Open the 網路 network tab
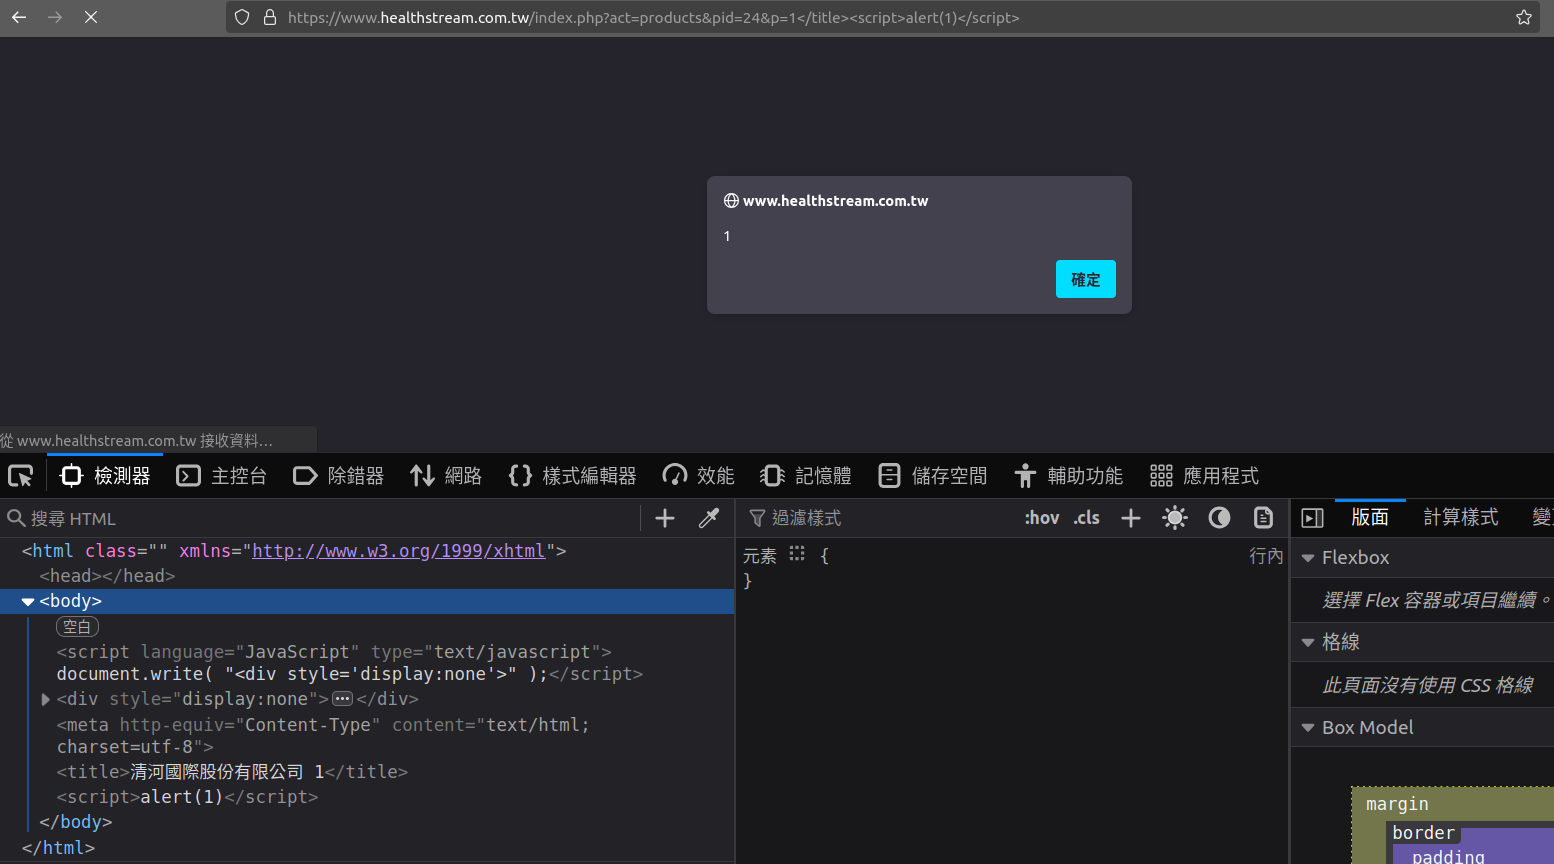The width and height of the screenshot is (1554, 864). pos(446,476)
